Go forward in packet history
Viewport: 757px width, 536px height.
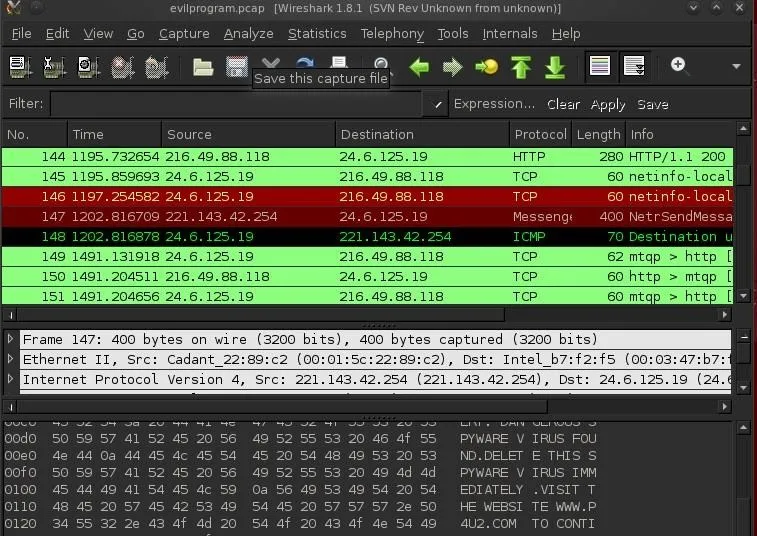tap(452, 67)
